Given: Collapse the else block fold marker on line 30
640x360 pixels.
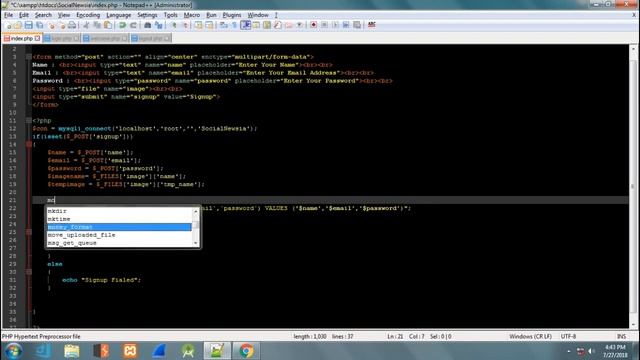Looking at the screenshot, I should (29, 272).
